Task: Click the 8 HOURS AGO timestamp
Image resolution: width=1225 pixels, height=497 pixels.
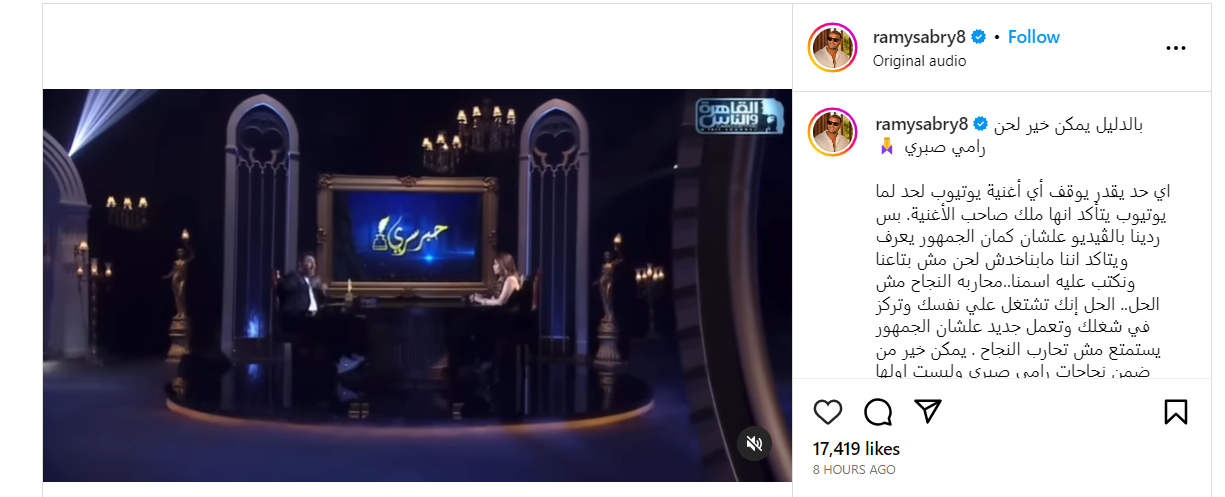Action: 854,469
